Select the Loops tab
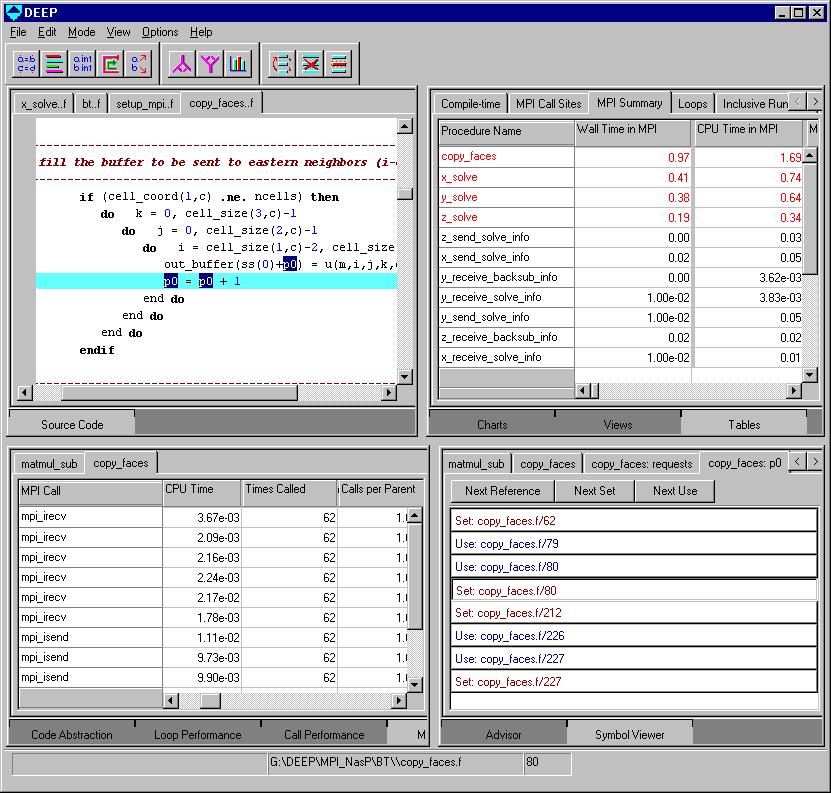This screenshot has width=831, height=793. 693,104
